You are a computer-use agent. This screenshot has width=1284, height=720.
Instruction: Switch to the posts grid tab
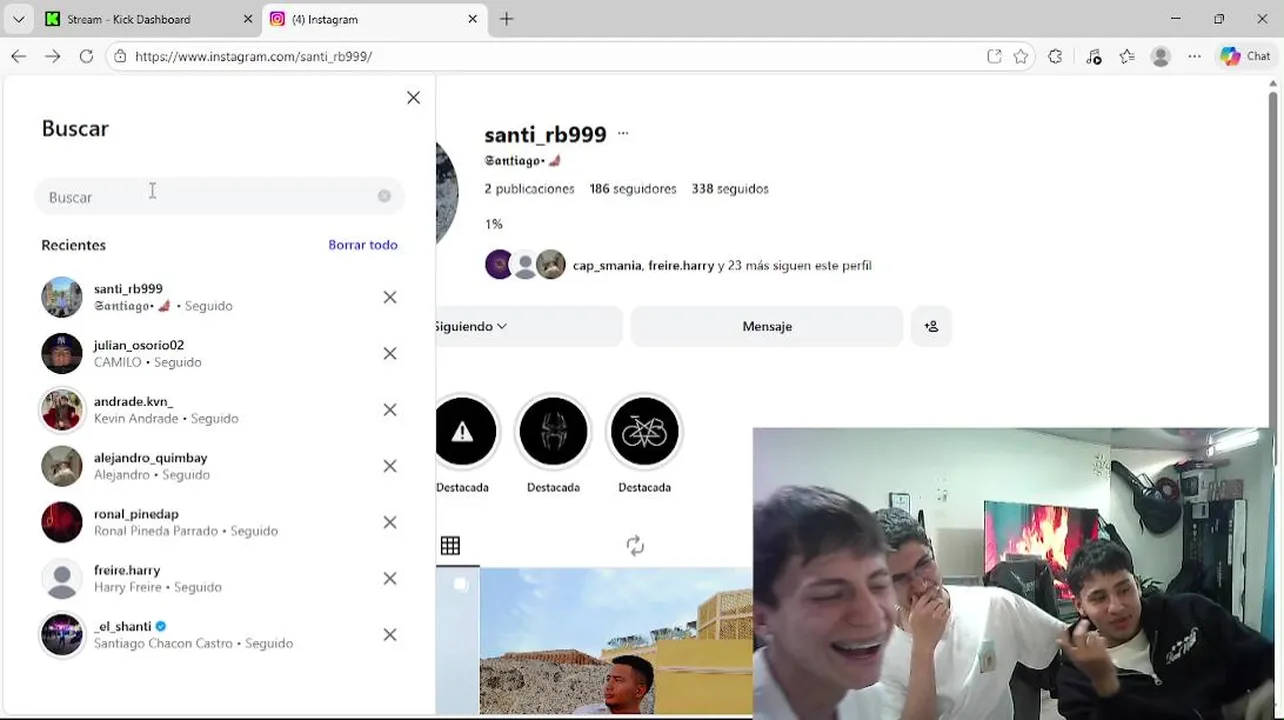[x=450, y=546]
